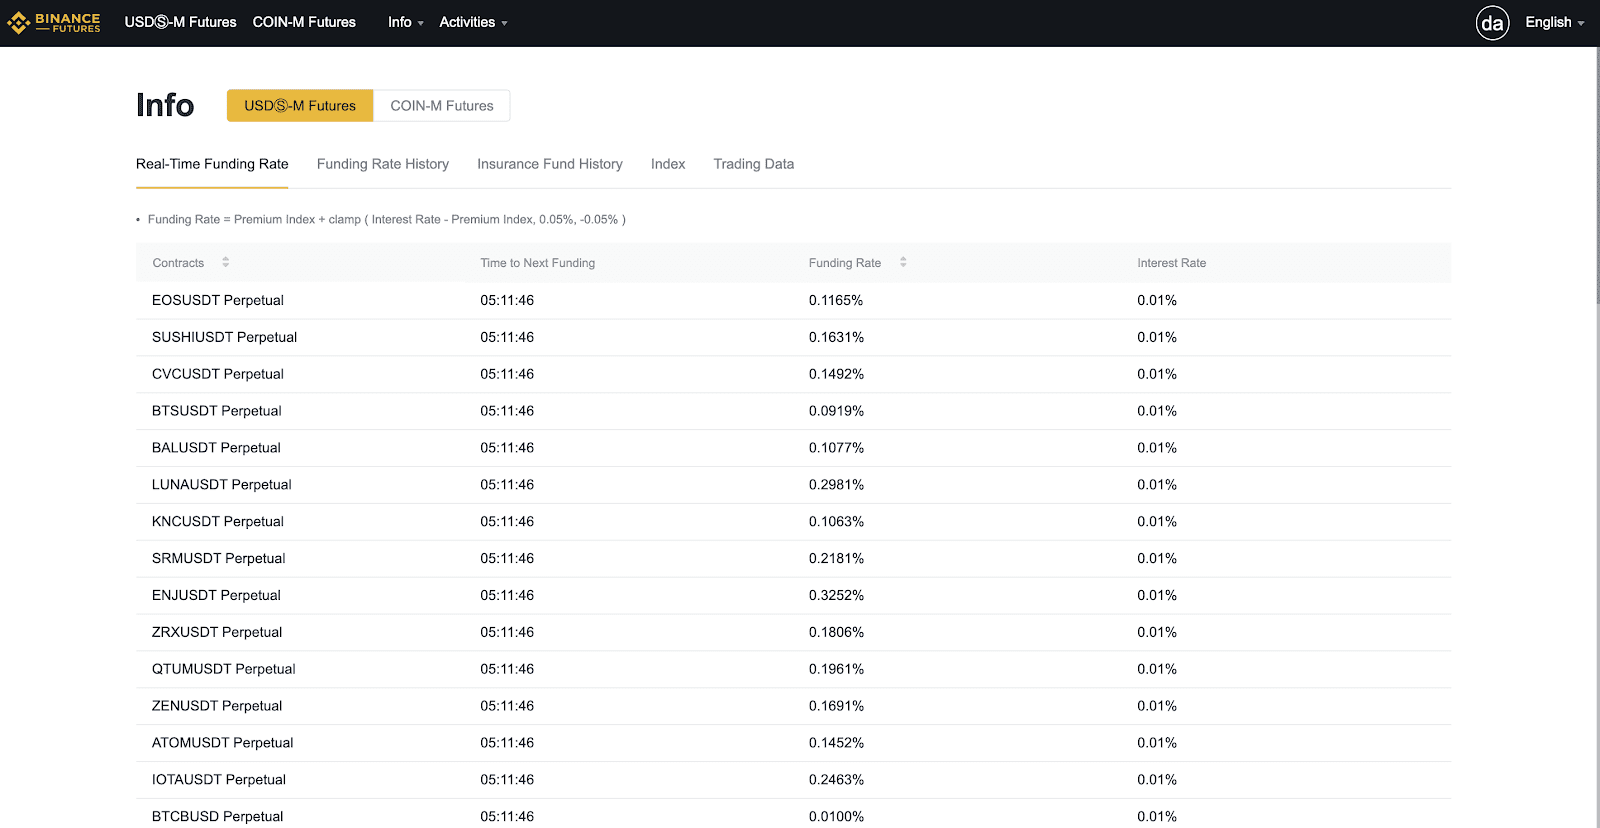Go to USDⓈ-M Futures in top navigation
Viewport: 1600px width, 828px height.
(180, 22)
